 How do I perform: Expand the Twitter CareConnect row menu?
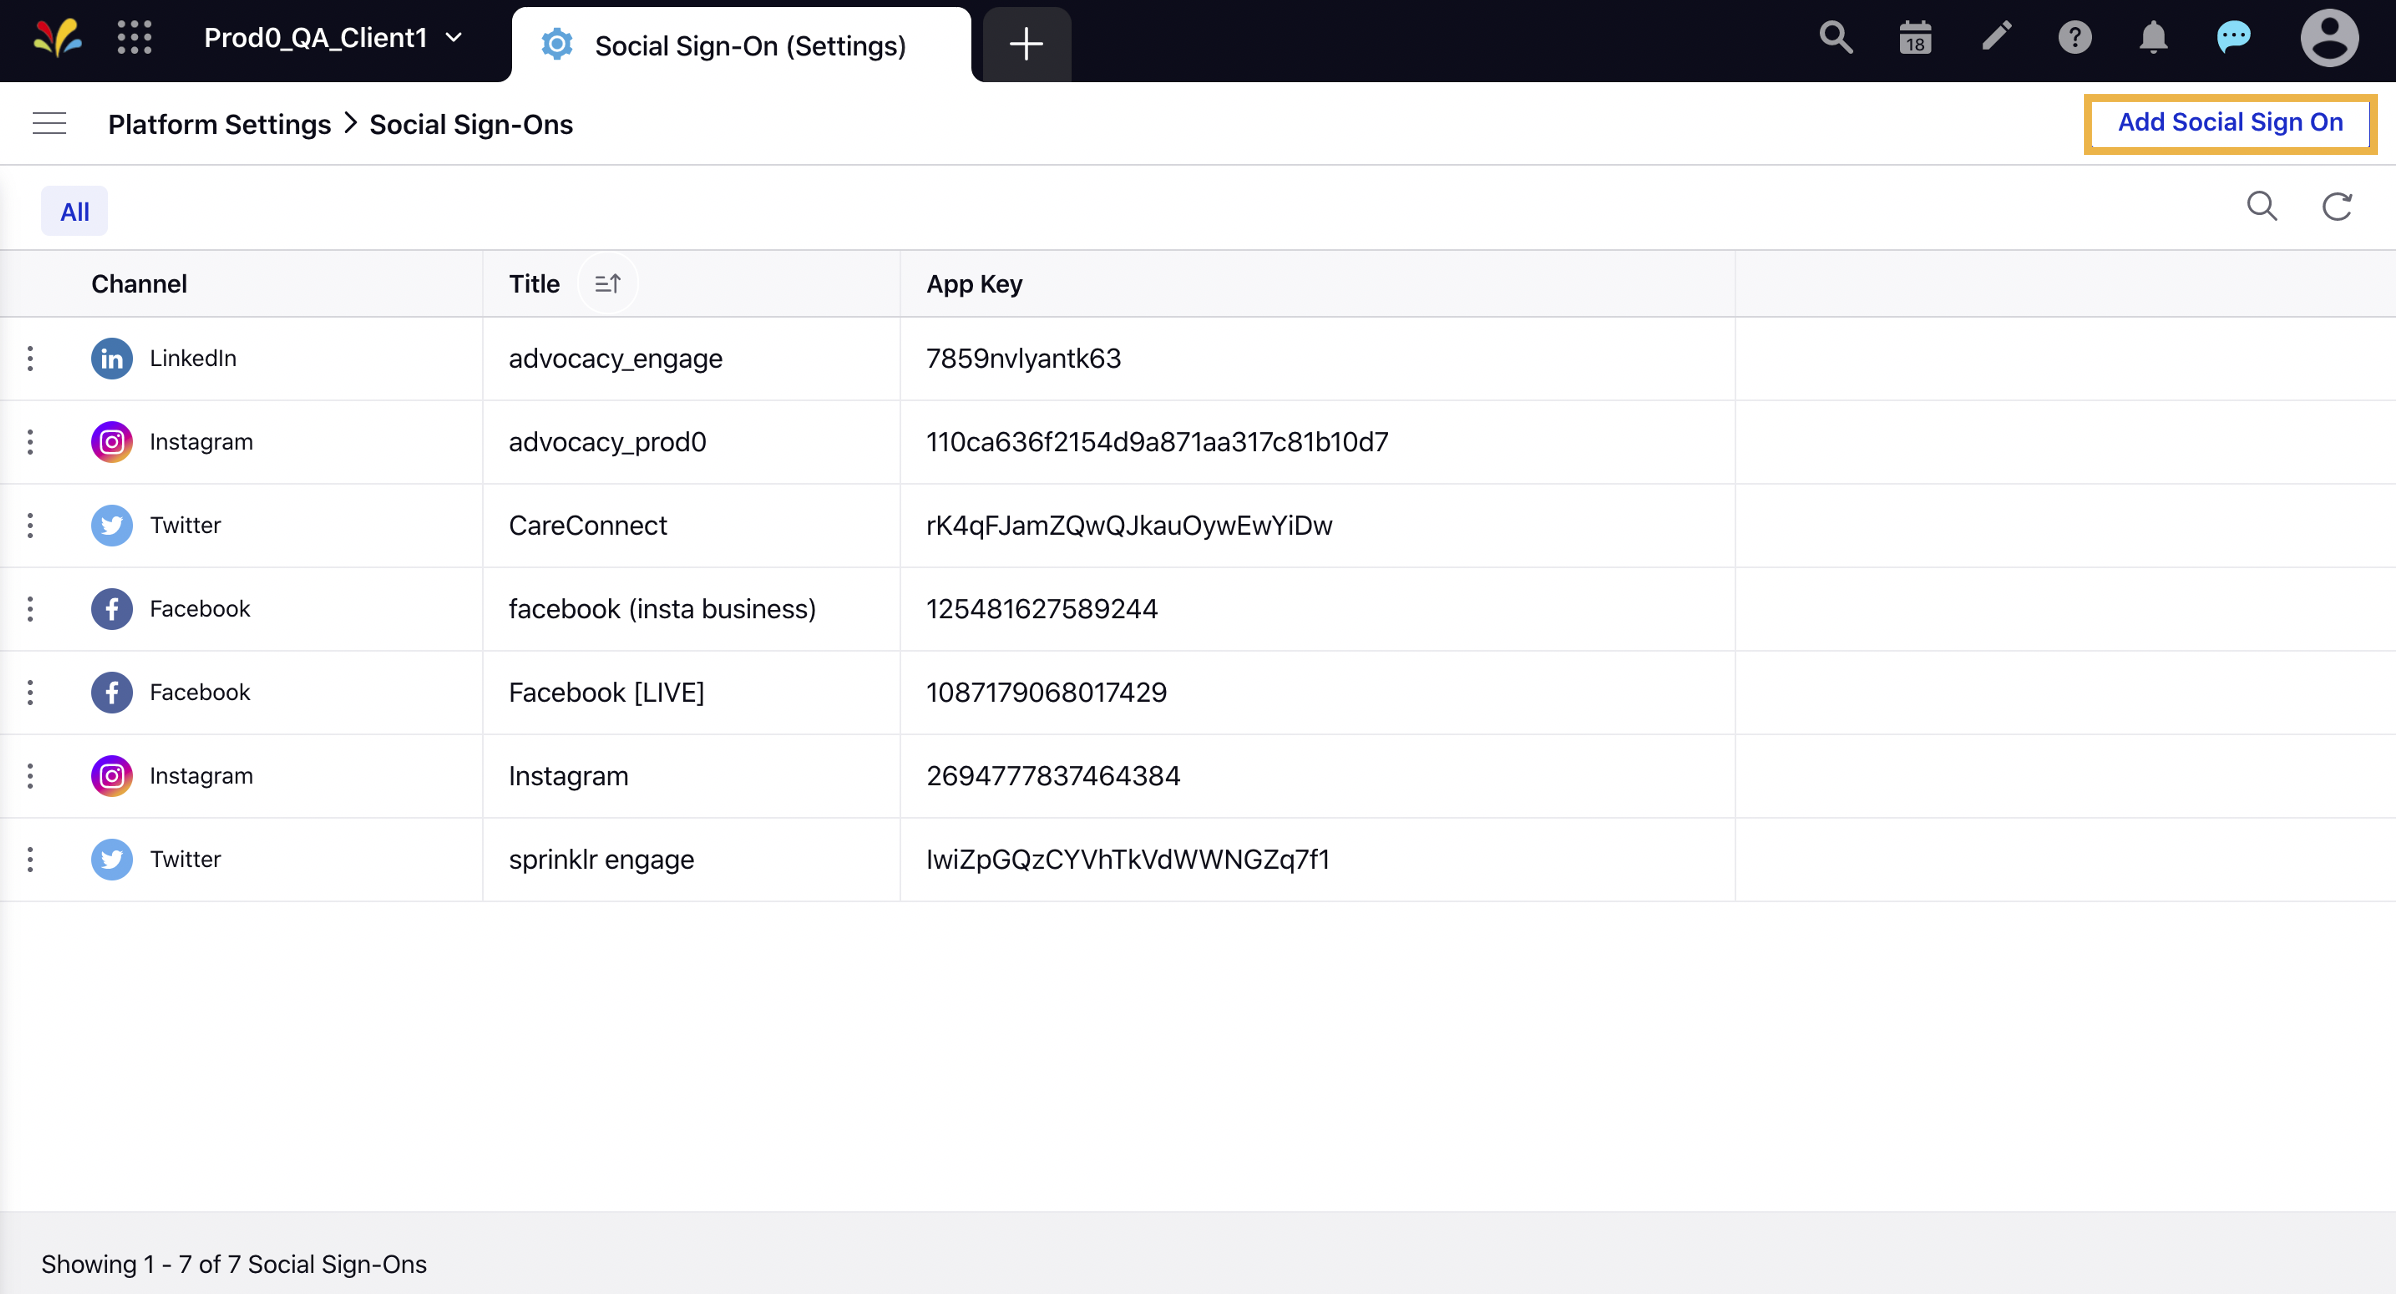pos(30,524)
